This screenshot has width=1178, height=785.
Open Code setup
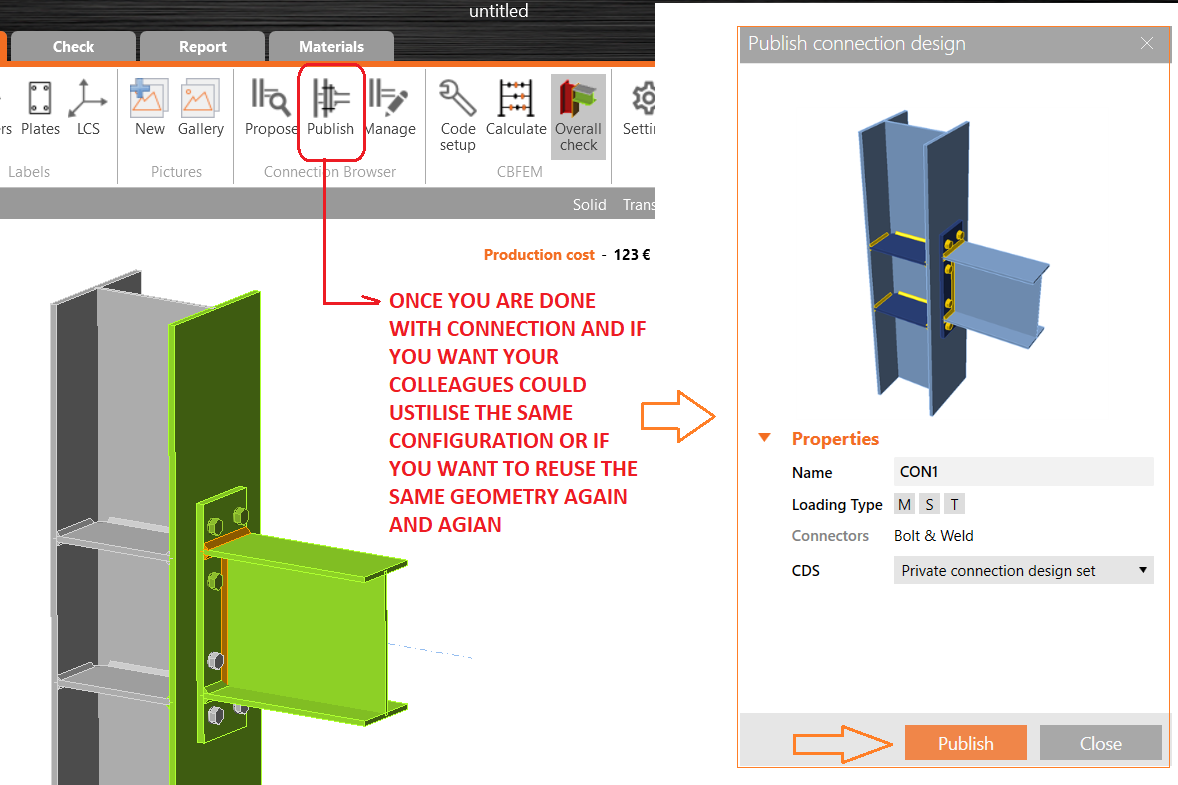pos(457,110)
